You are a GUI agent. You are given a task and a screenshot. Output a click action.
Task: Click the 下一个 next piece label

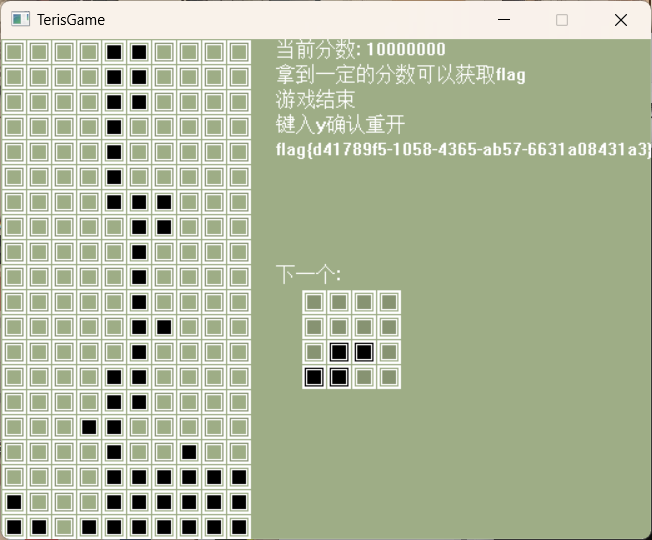pyautogui.click(x=308, y=274)
